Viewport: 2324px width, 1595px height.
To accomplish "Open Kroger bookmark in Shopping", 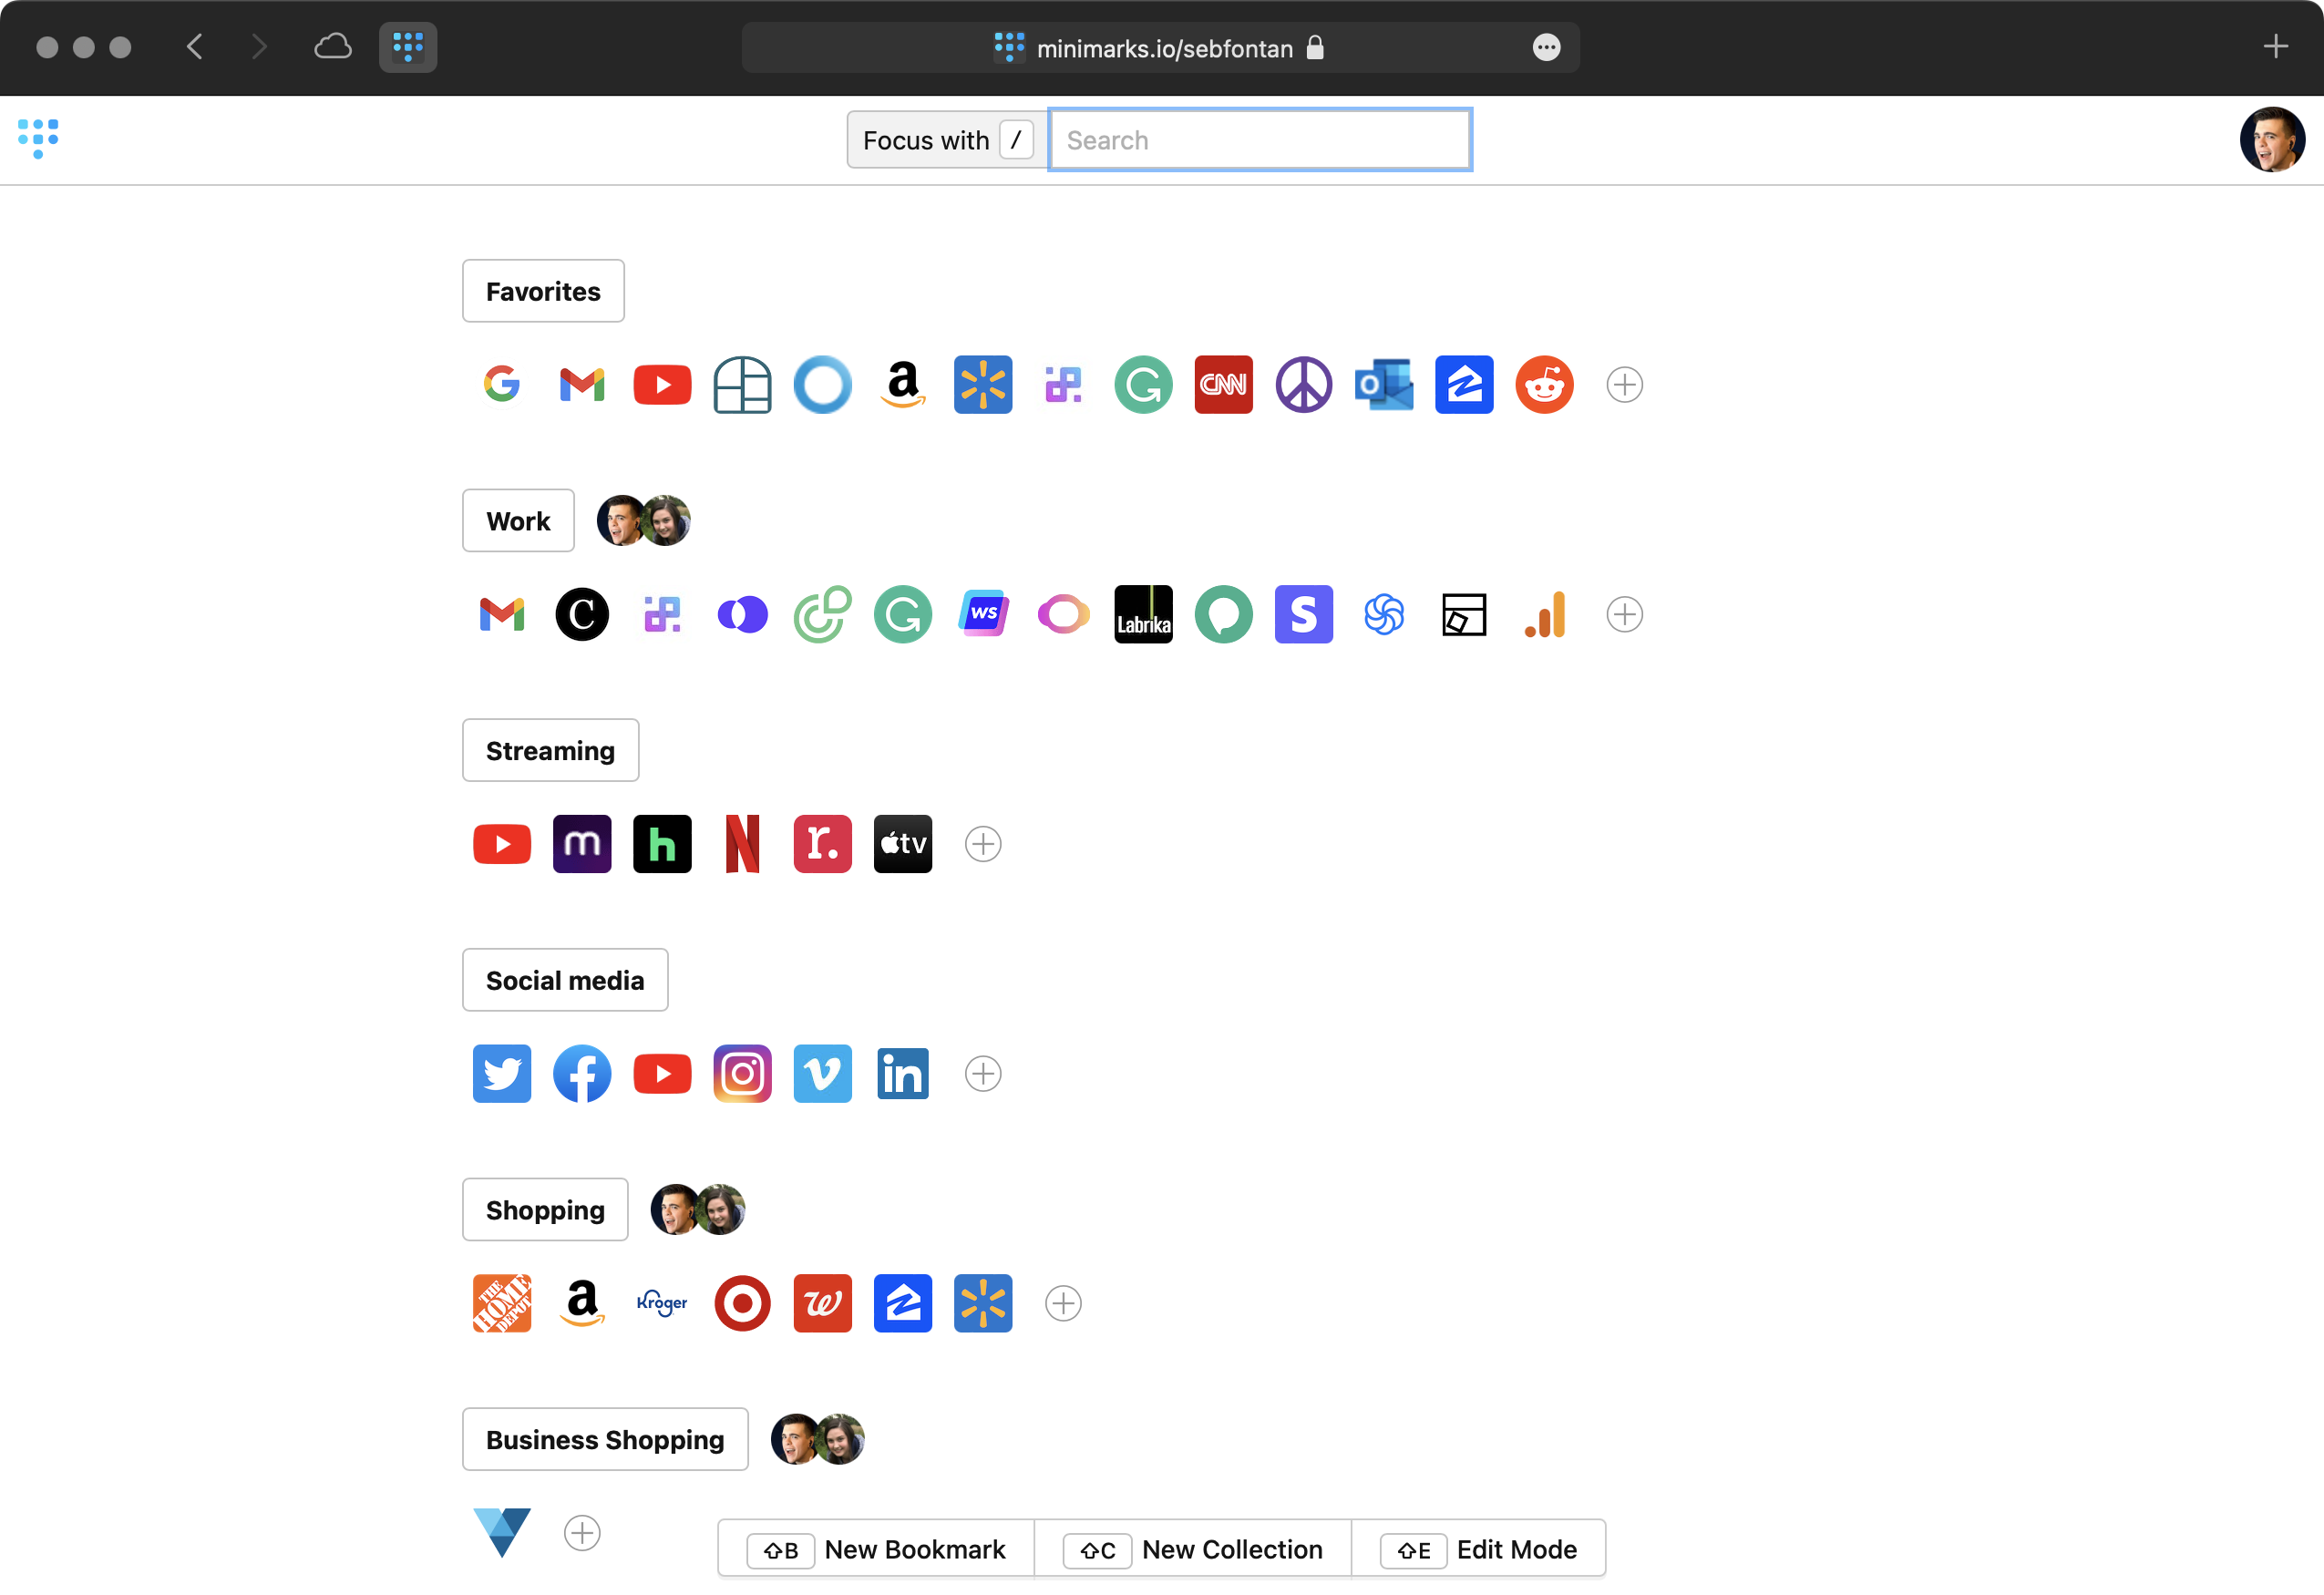I will point(662,1305).
